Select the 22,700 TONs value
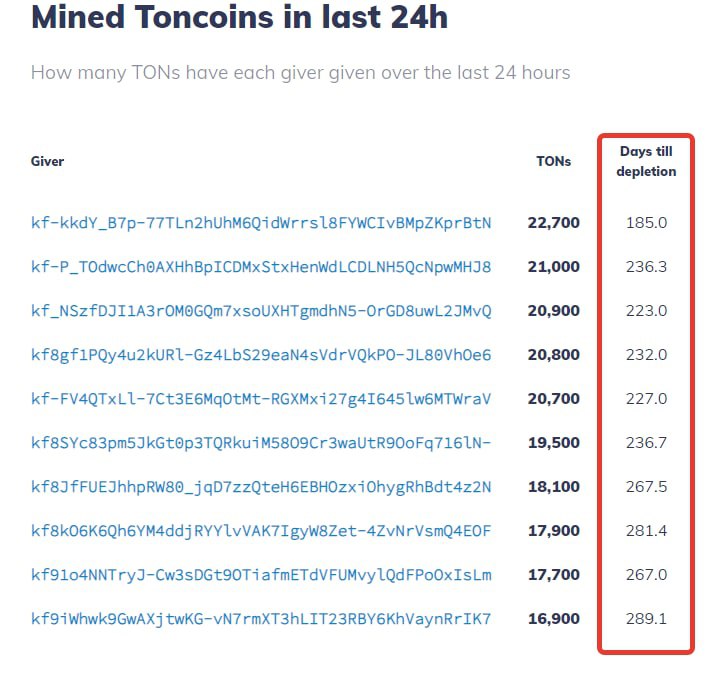Screen dimensions: 716x680 553,223
